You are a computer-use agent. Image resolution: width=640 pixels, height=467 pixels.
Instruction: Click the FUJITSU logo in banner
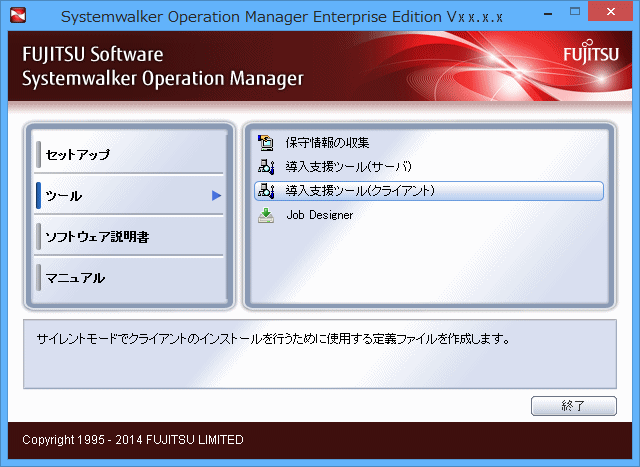click(591, 51)
